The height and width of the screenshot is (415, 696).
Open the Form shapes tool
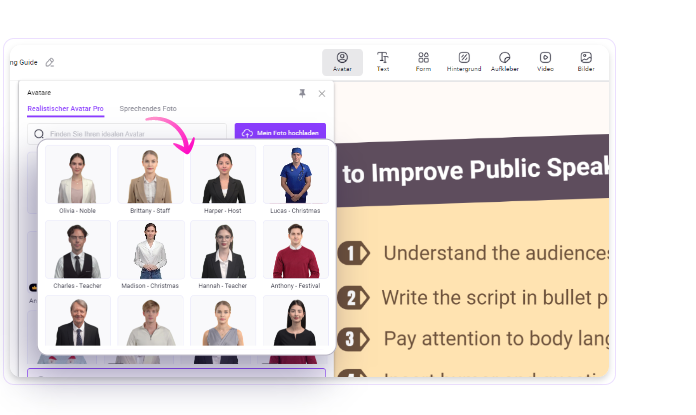pos(424,62)
